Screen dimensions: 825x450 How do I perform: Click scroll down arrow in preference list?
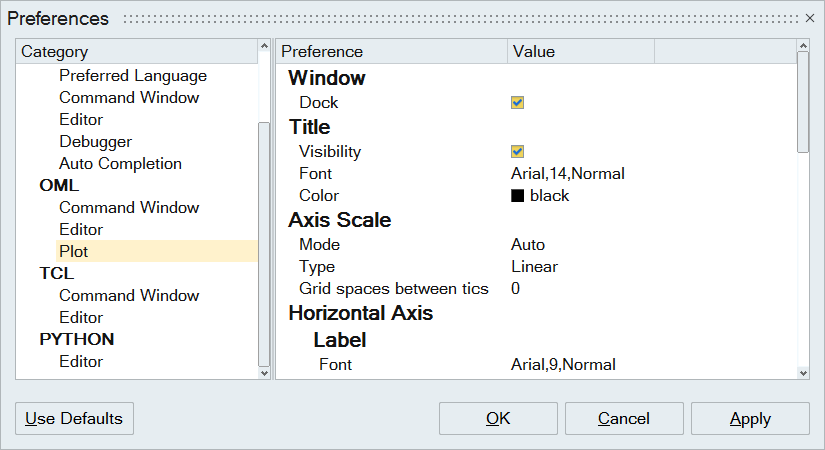coord(802,372)
